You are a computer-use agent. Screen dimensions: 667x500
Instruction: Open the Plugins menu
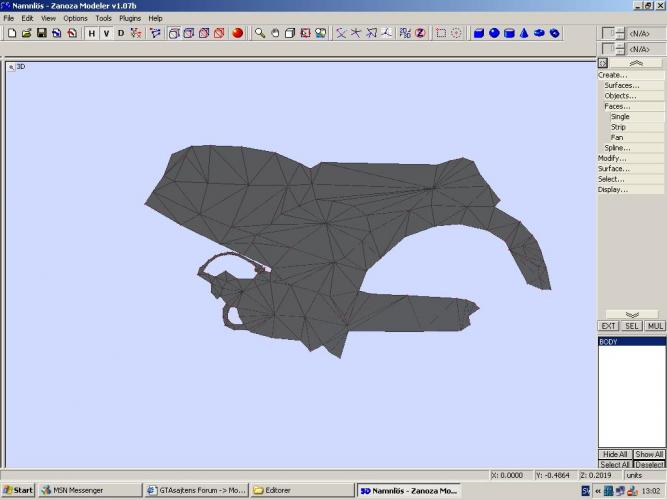[130, 18]
